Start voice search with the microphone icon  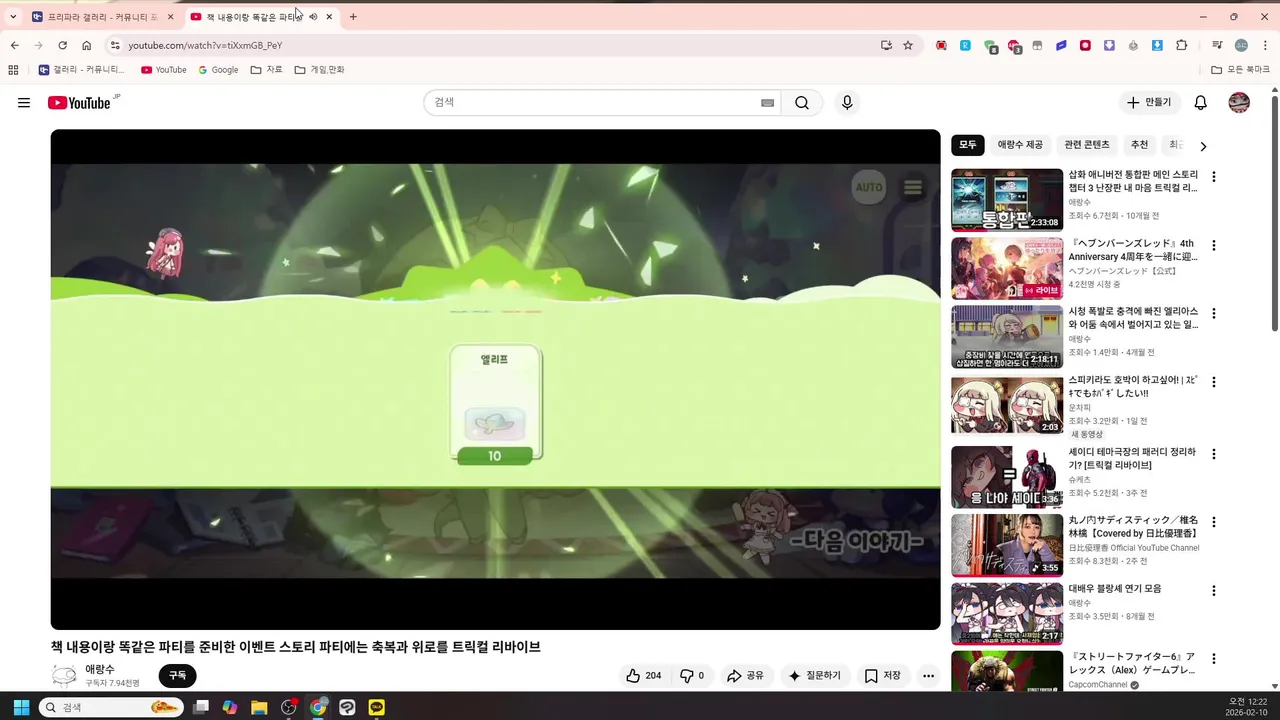[847, 103]
